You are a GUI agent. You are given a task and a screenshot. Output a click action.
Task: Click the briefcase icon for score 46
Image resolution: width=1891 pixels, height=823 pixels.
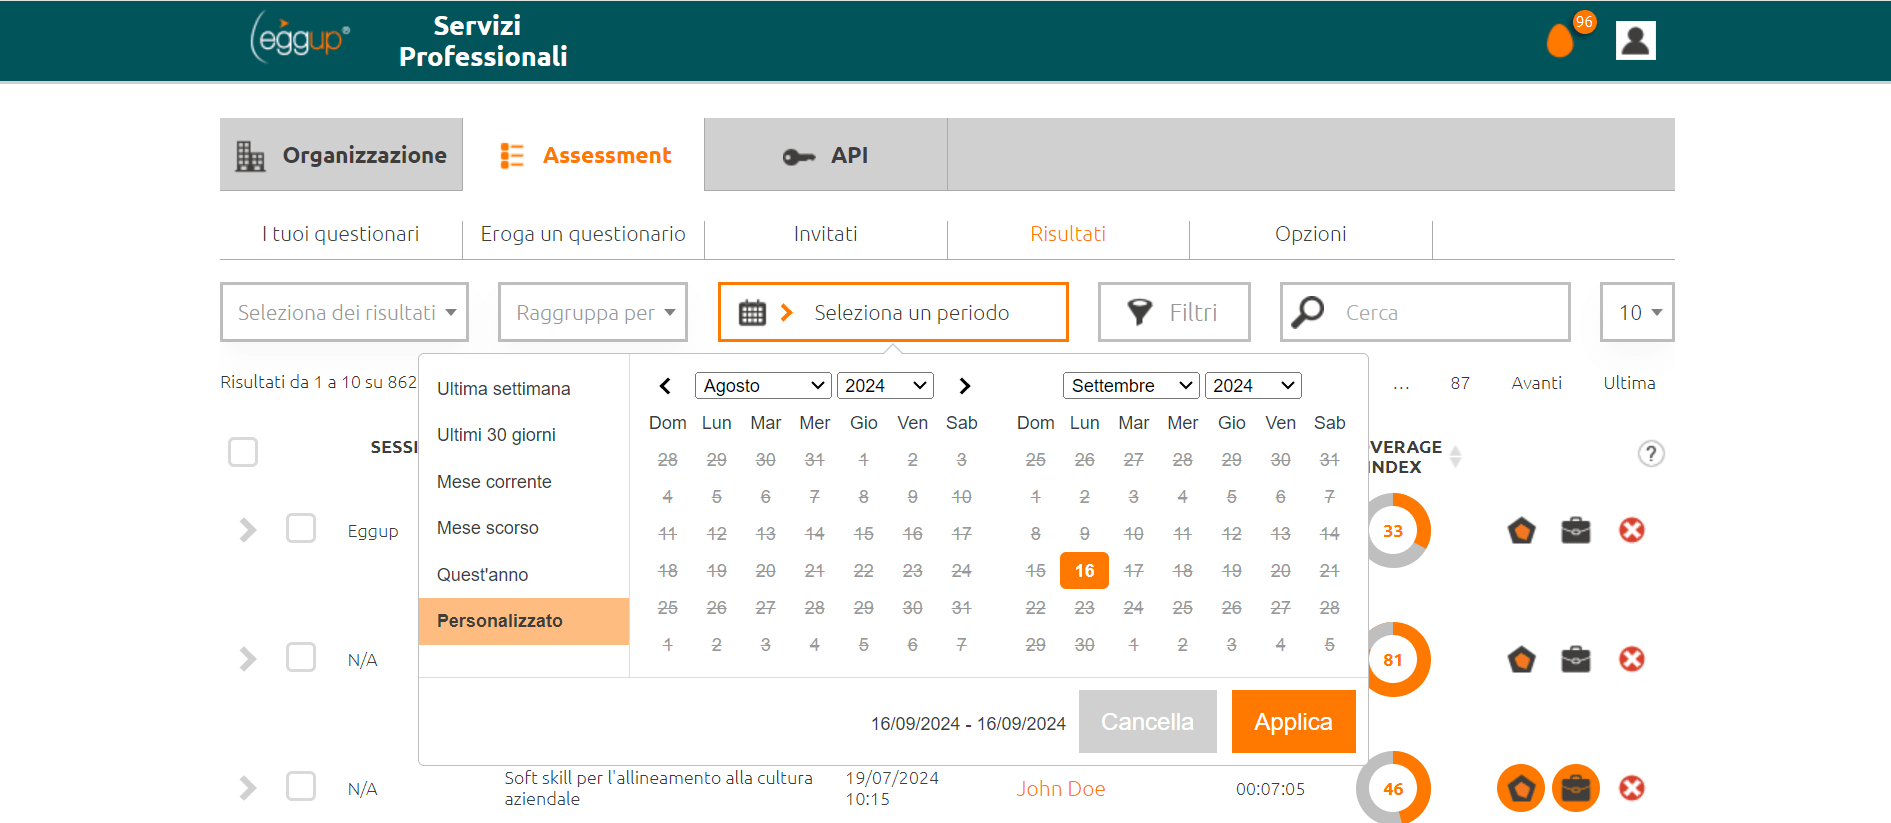coord(1576,788)
